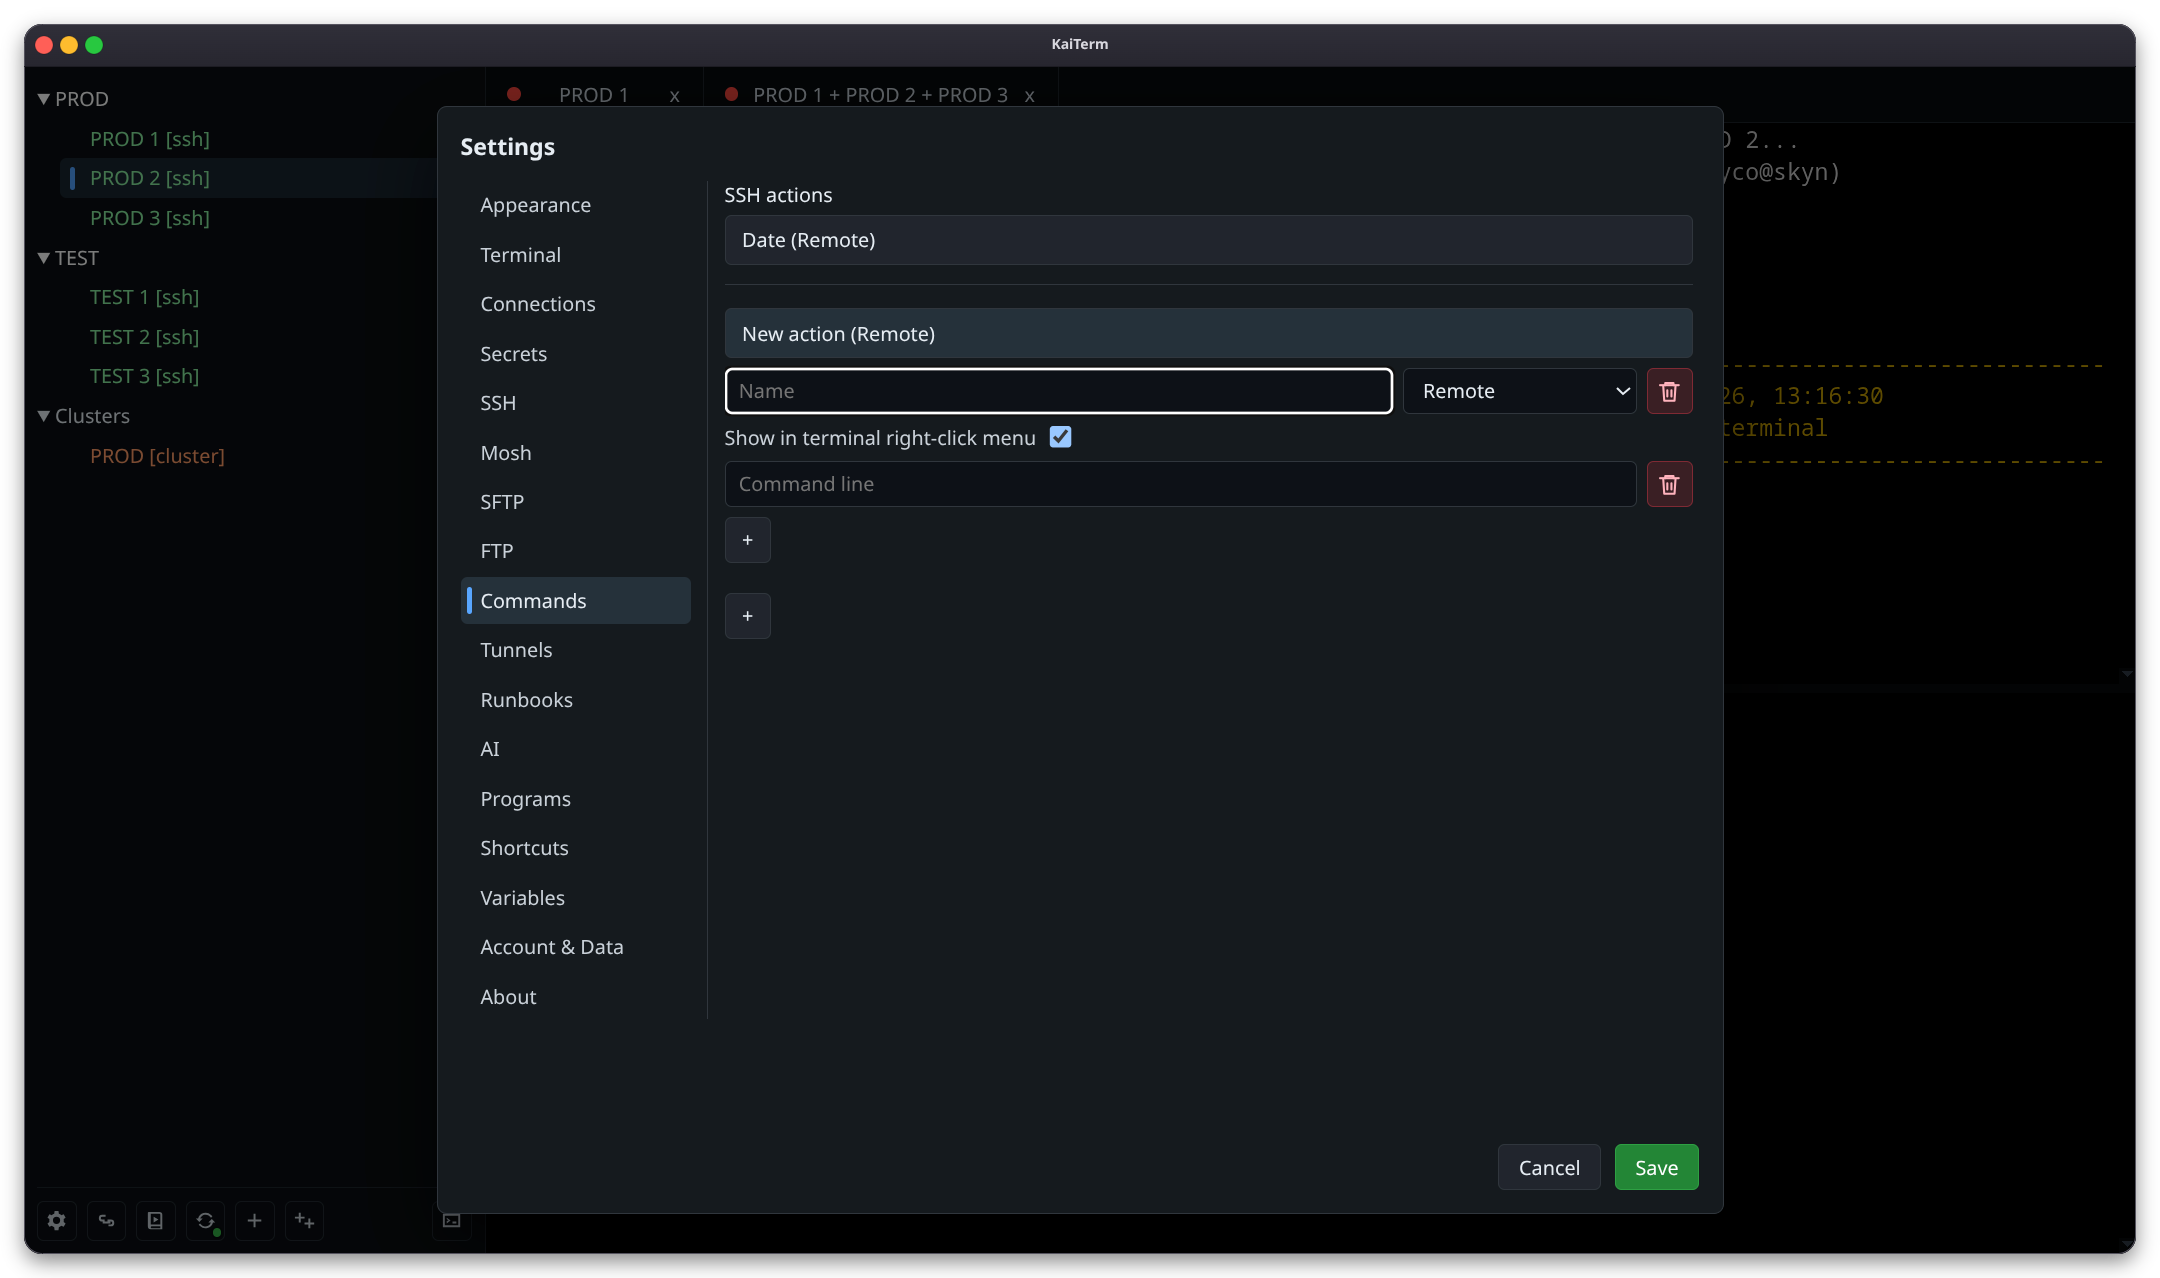Close the PROD 1 tab with its x
This screenshot has height=1278, width=2160.
coord(675,96)
